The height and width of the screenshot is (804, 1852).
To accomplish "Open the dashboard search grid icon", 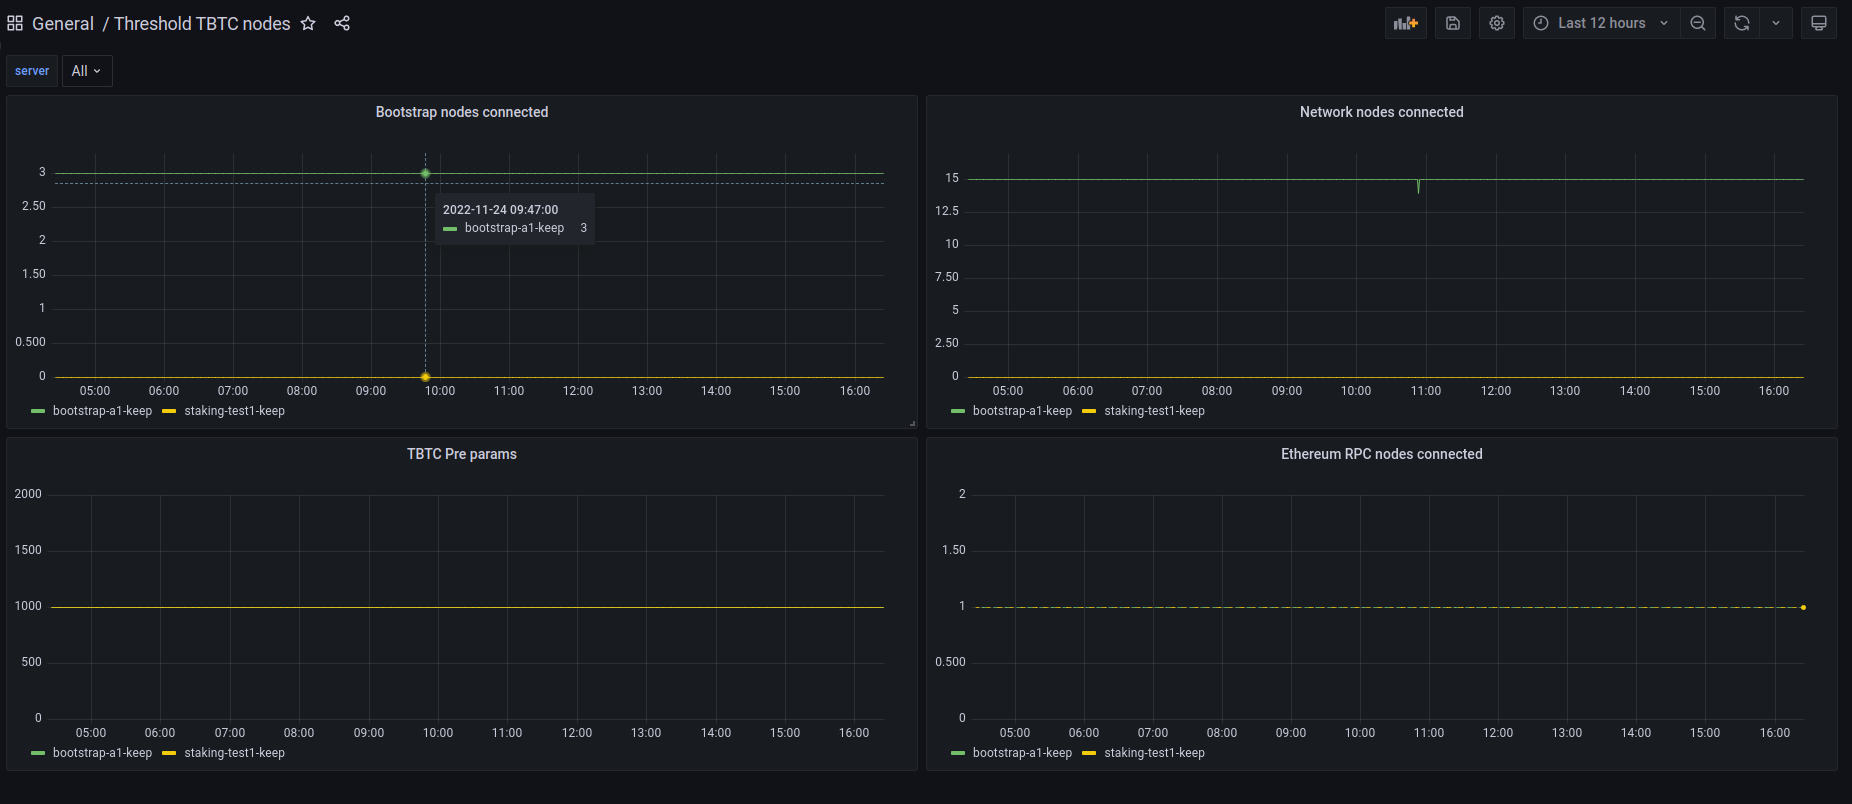I will pyautogui.click(x=15, y=23).
